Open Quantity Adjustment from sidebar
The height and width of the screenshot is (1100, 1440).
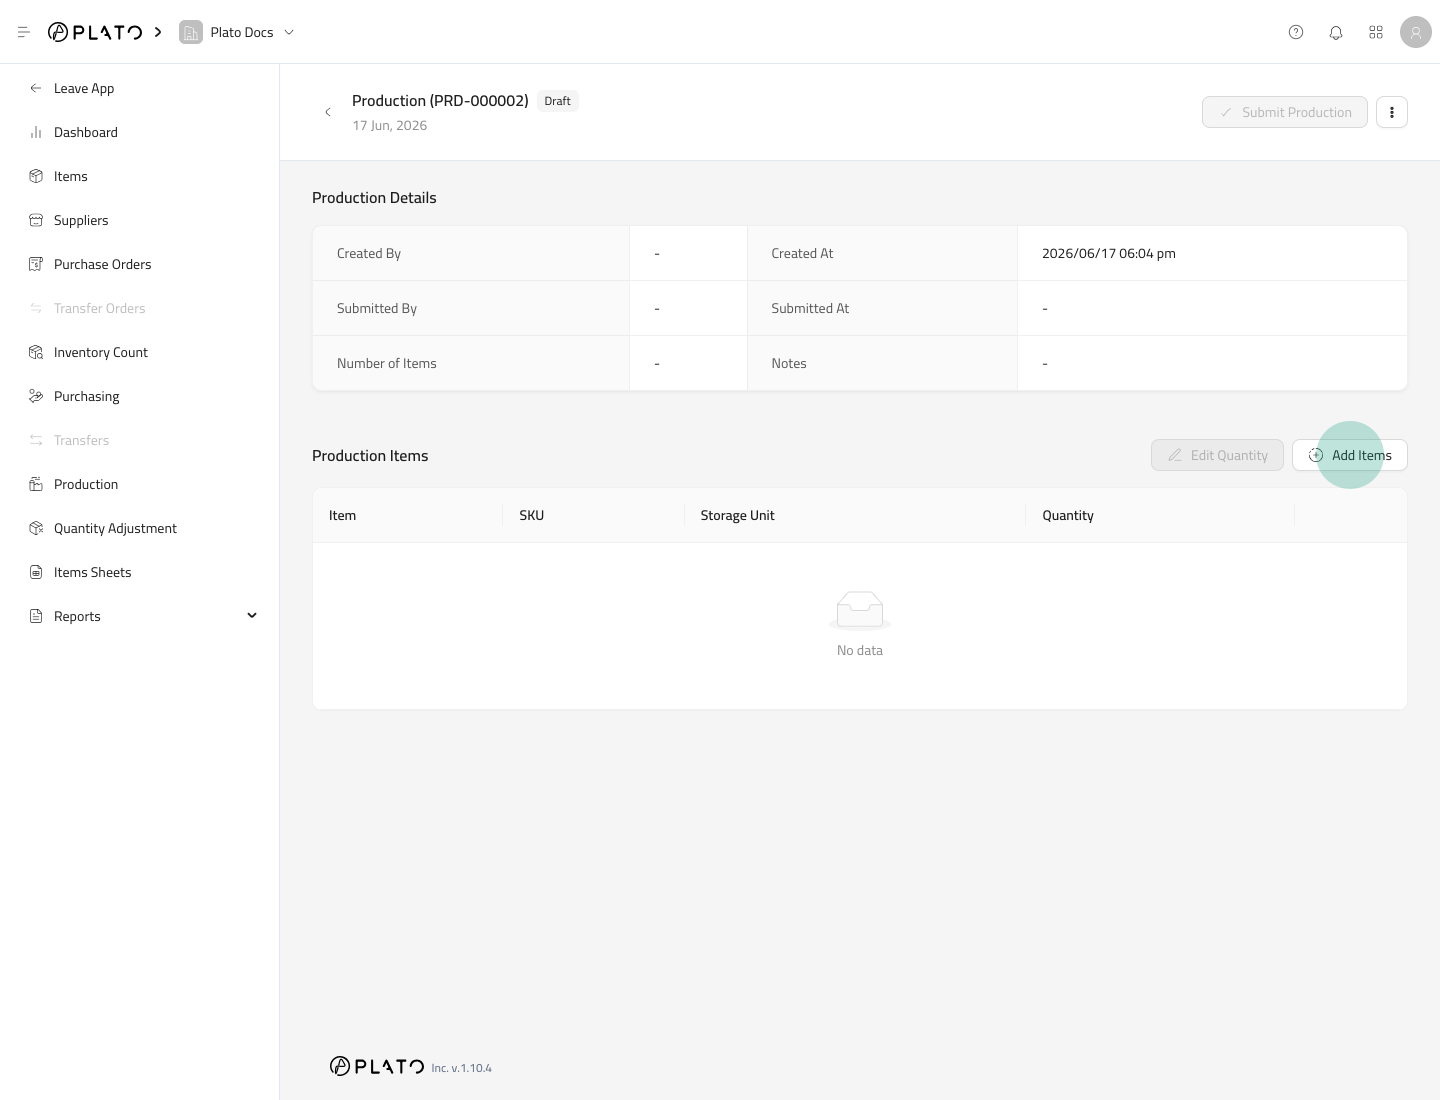pos(115,528)
